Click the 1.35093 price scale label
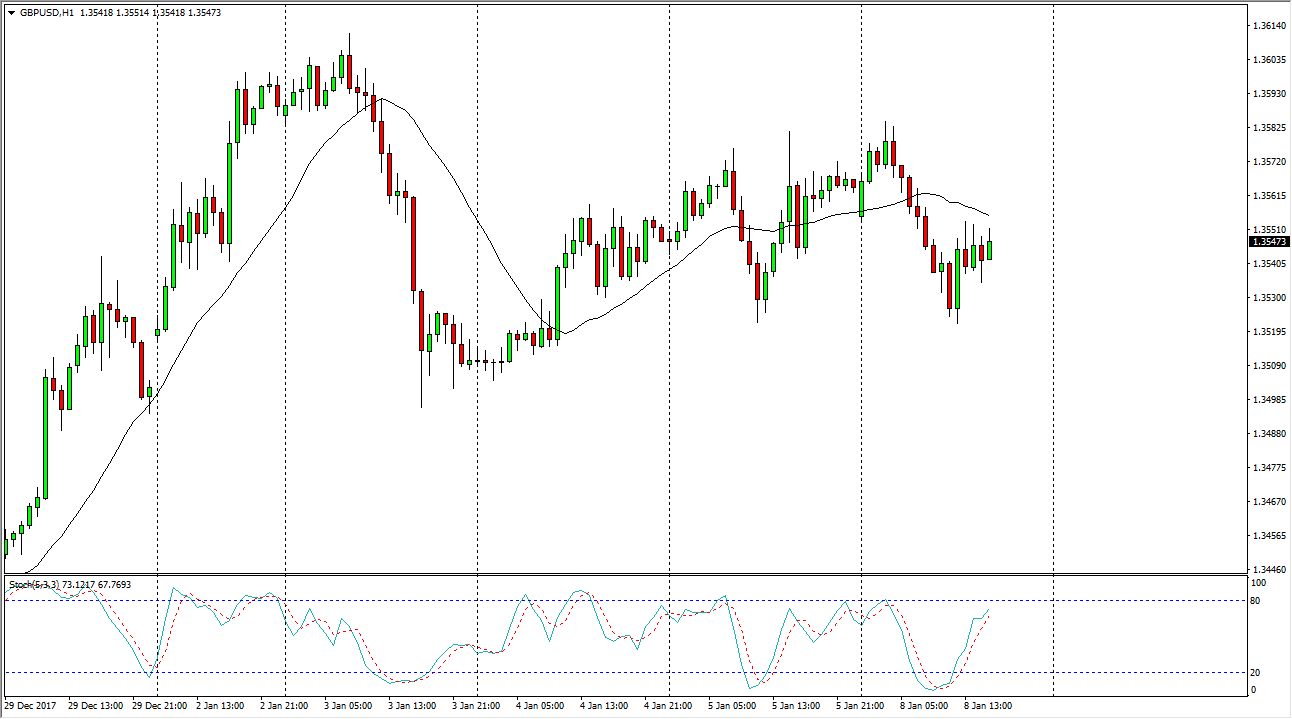This screenshot has width=1292, height=719. click(x=1270, y=366)
